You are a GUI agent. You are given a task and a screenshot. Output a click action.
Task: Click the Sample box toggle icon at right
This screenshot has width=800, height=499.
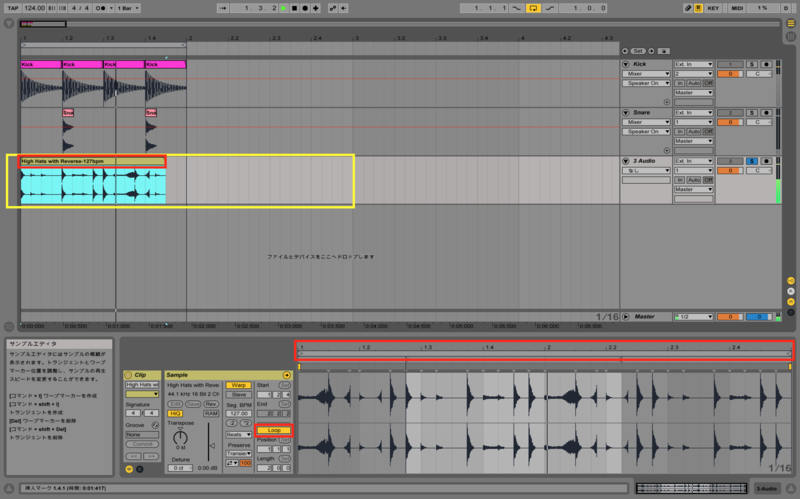click(287, 375)
